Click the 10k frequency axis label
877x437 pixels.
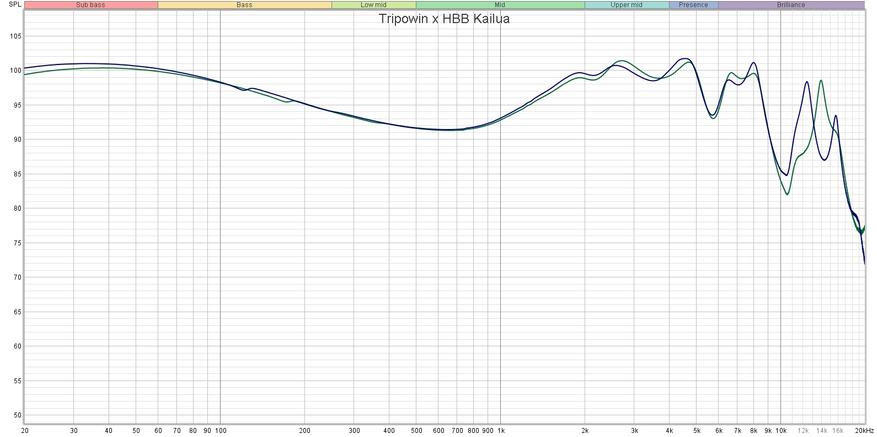tap(781, 431)
